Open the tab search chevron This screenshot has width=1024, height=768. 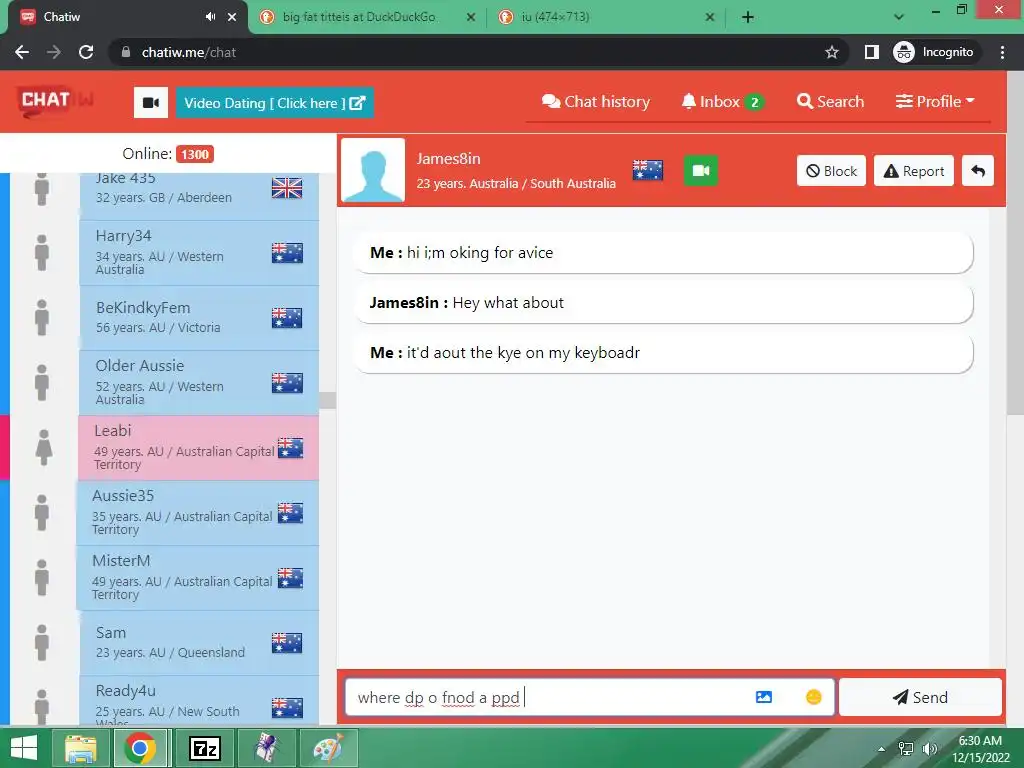click(x=899, y=17)
